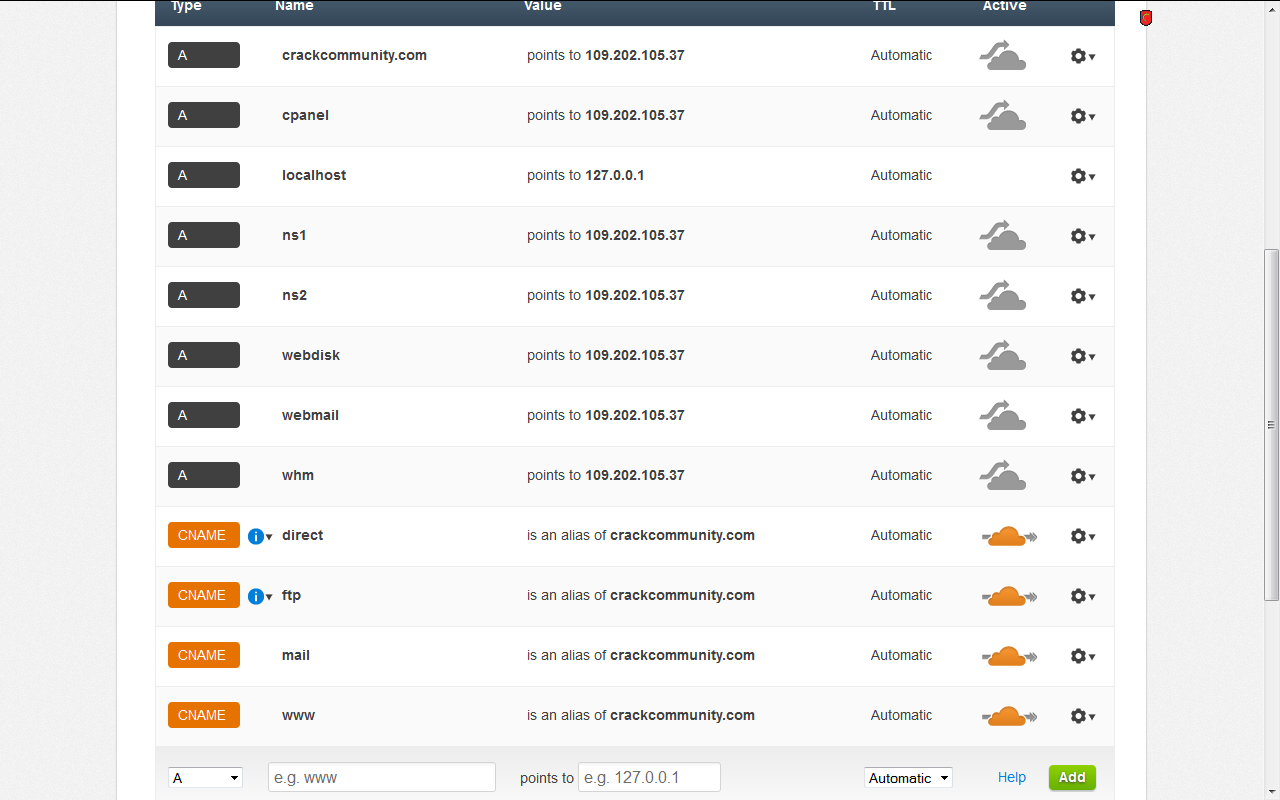Toggle CloudFlare cloud for ns2 record
1280x800 pixels.
pos(1002,296)
